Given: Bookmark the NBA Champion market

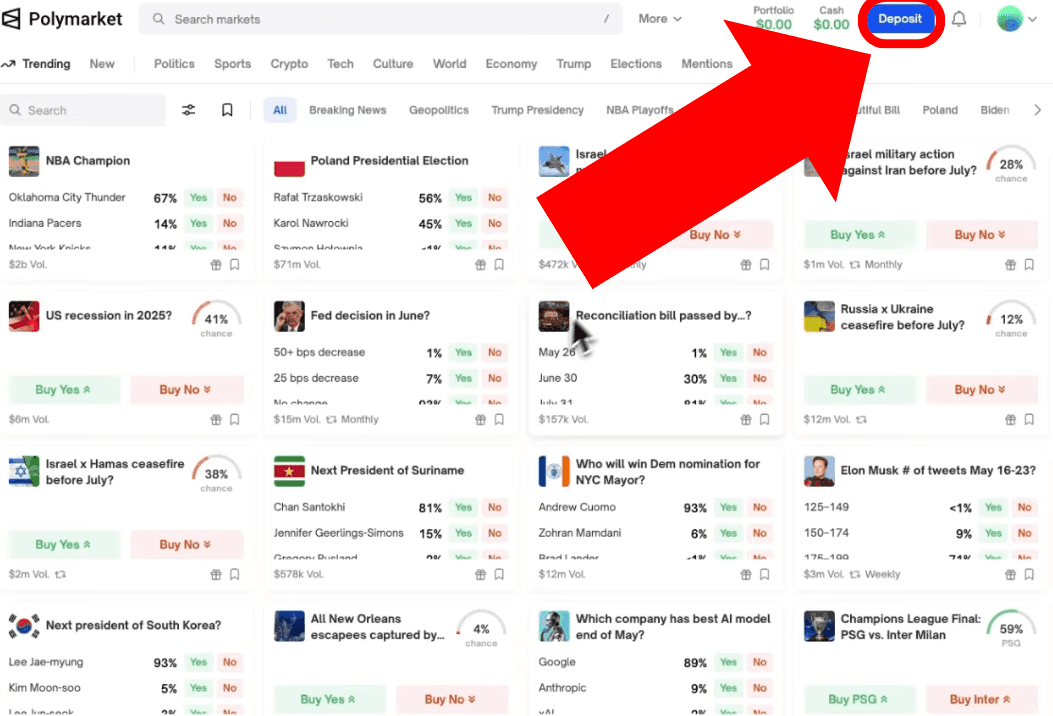Looking at the screenshot, I should pos(235,265).
